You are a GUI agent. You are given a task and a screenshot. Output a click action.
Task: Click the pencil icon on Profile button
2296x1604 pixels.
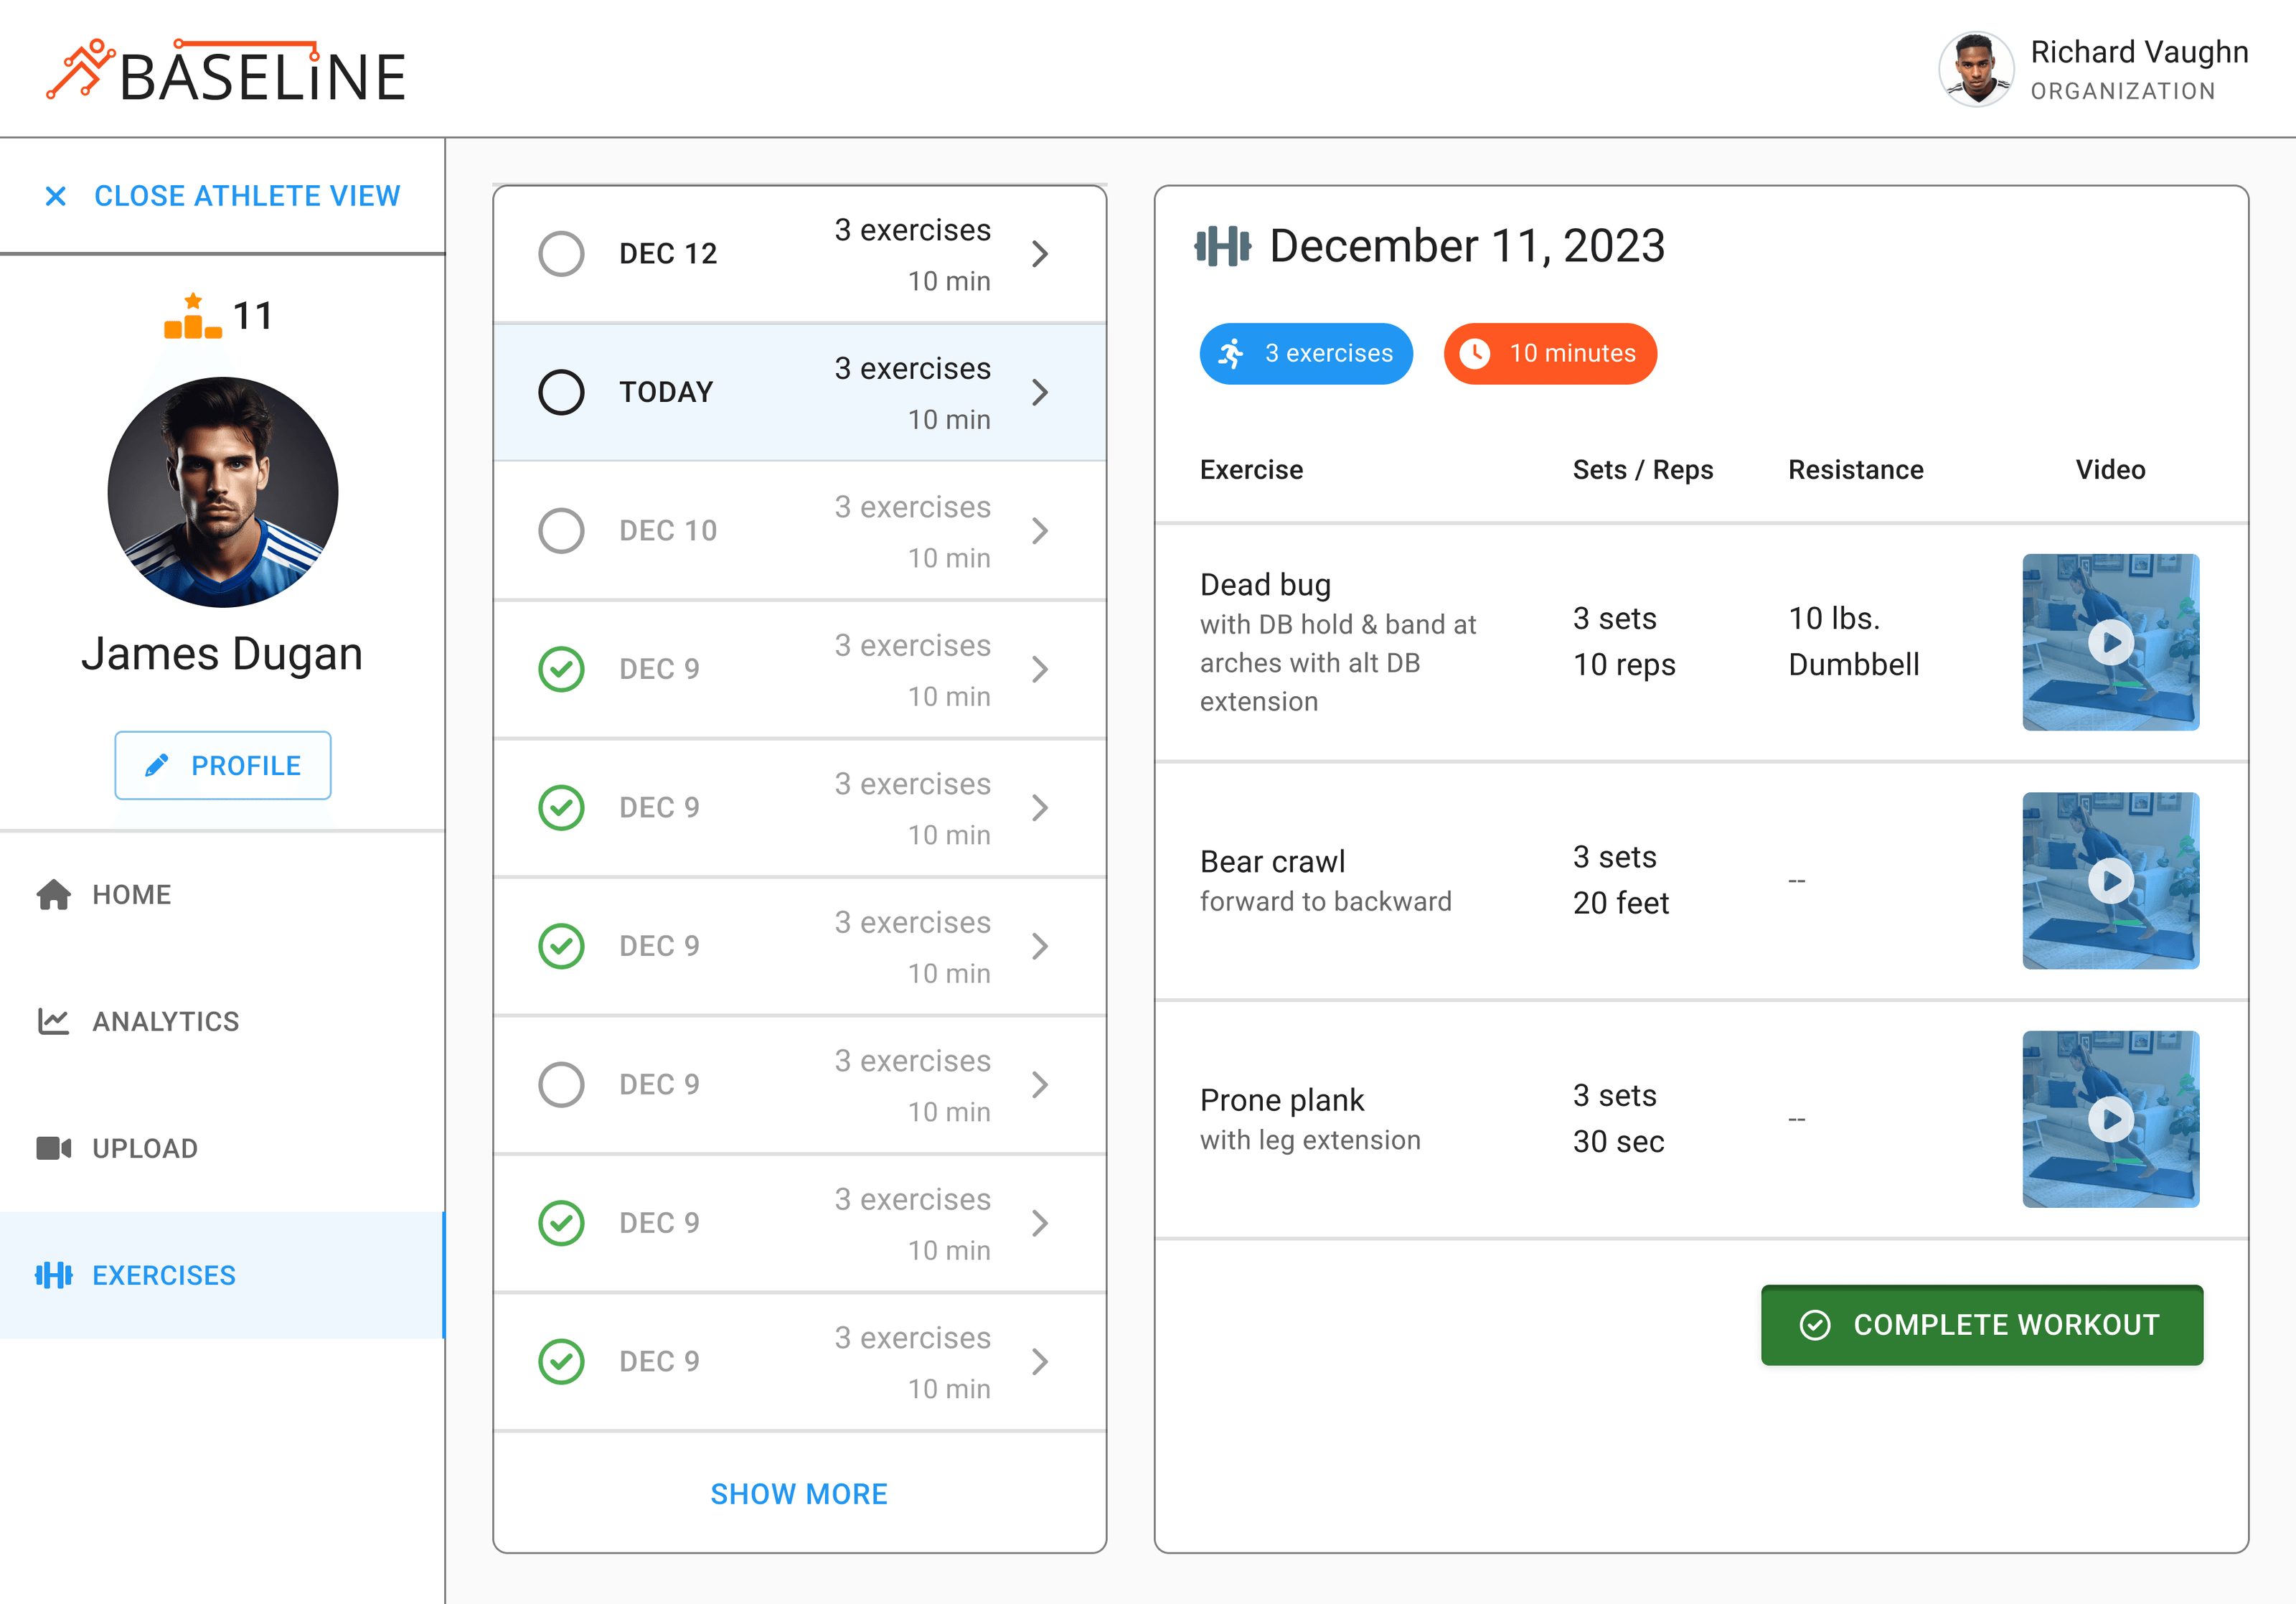157,766
